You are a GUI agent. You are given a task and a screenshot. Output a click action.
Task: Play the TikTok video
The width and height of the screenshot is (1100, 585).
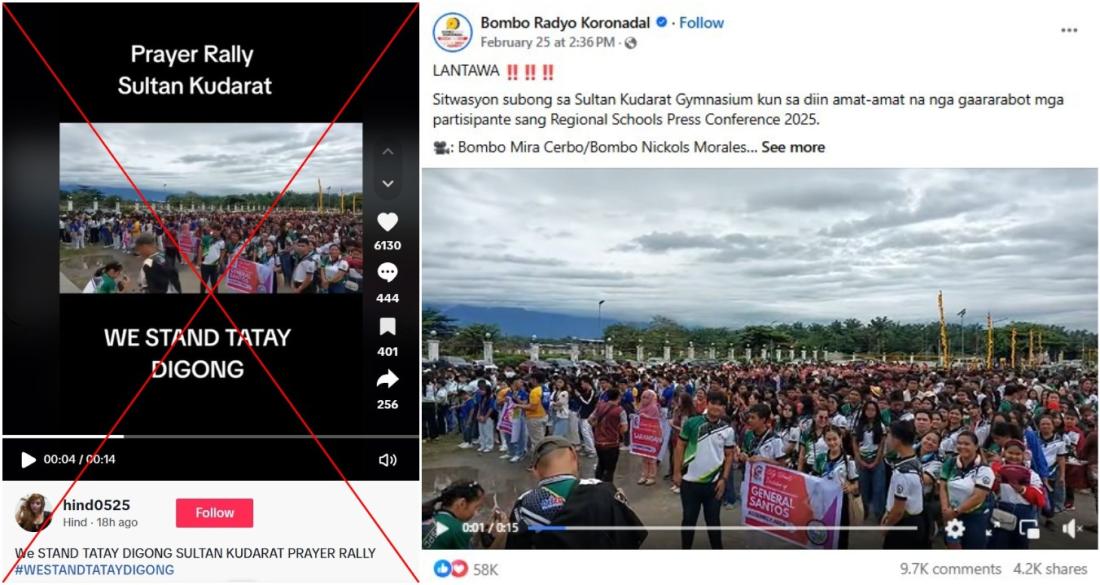coord(28,459)
